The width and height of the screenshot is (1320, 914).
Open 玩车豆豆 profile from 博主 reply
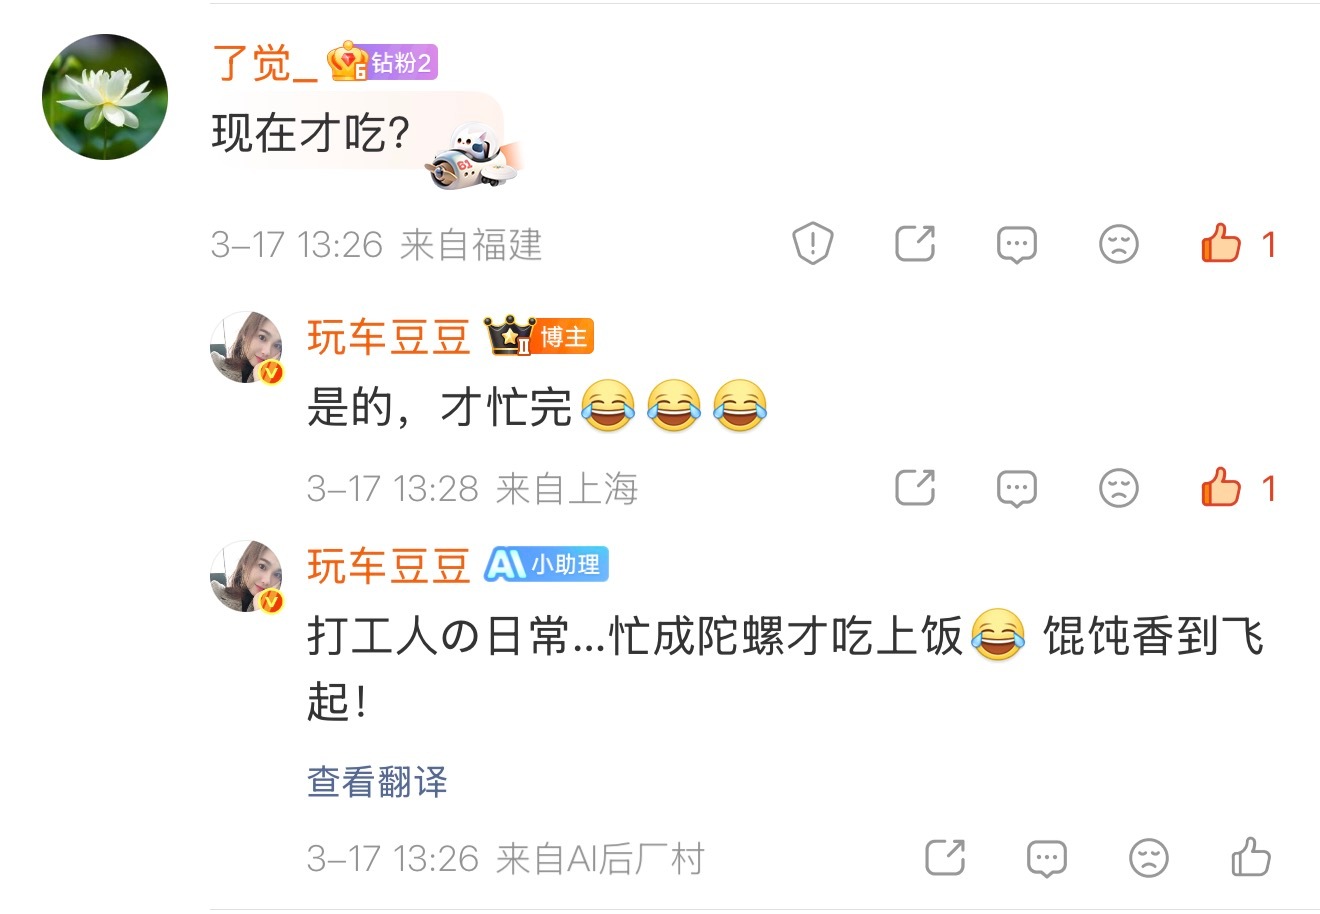point(388,338)
